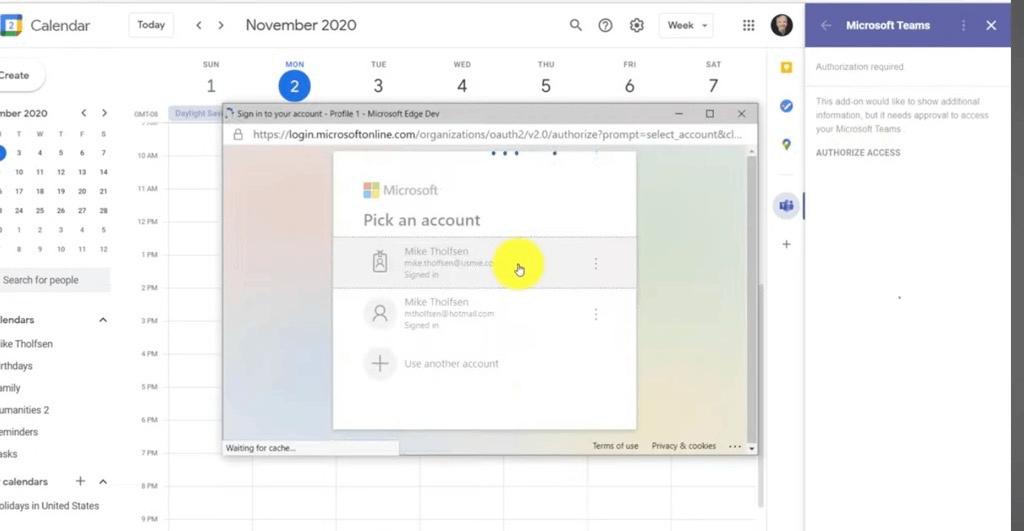Select Wednesday 4 in the week header
The image size is (1024, 531).
462,86
